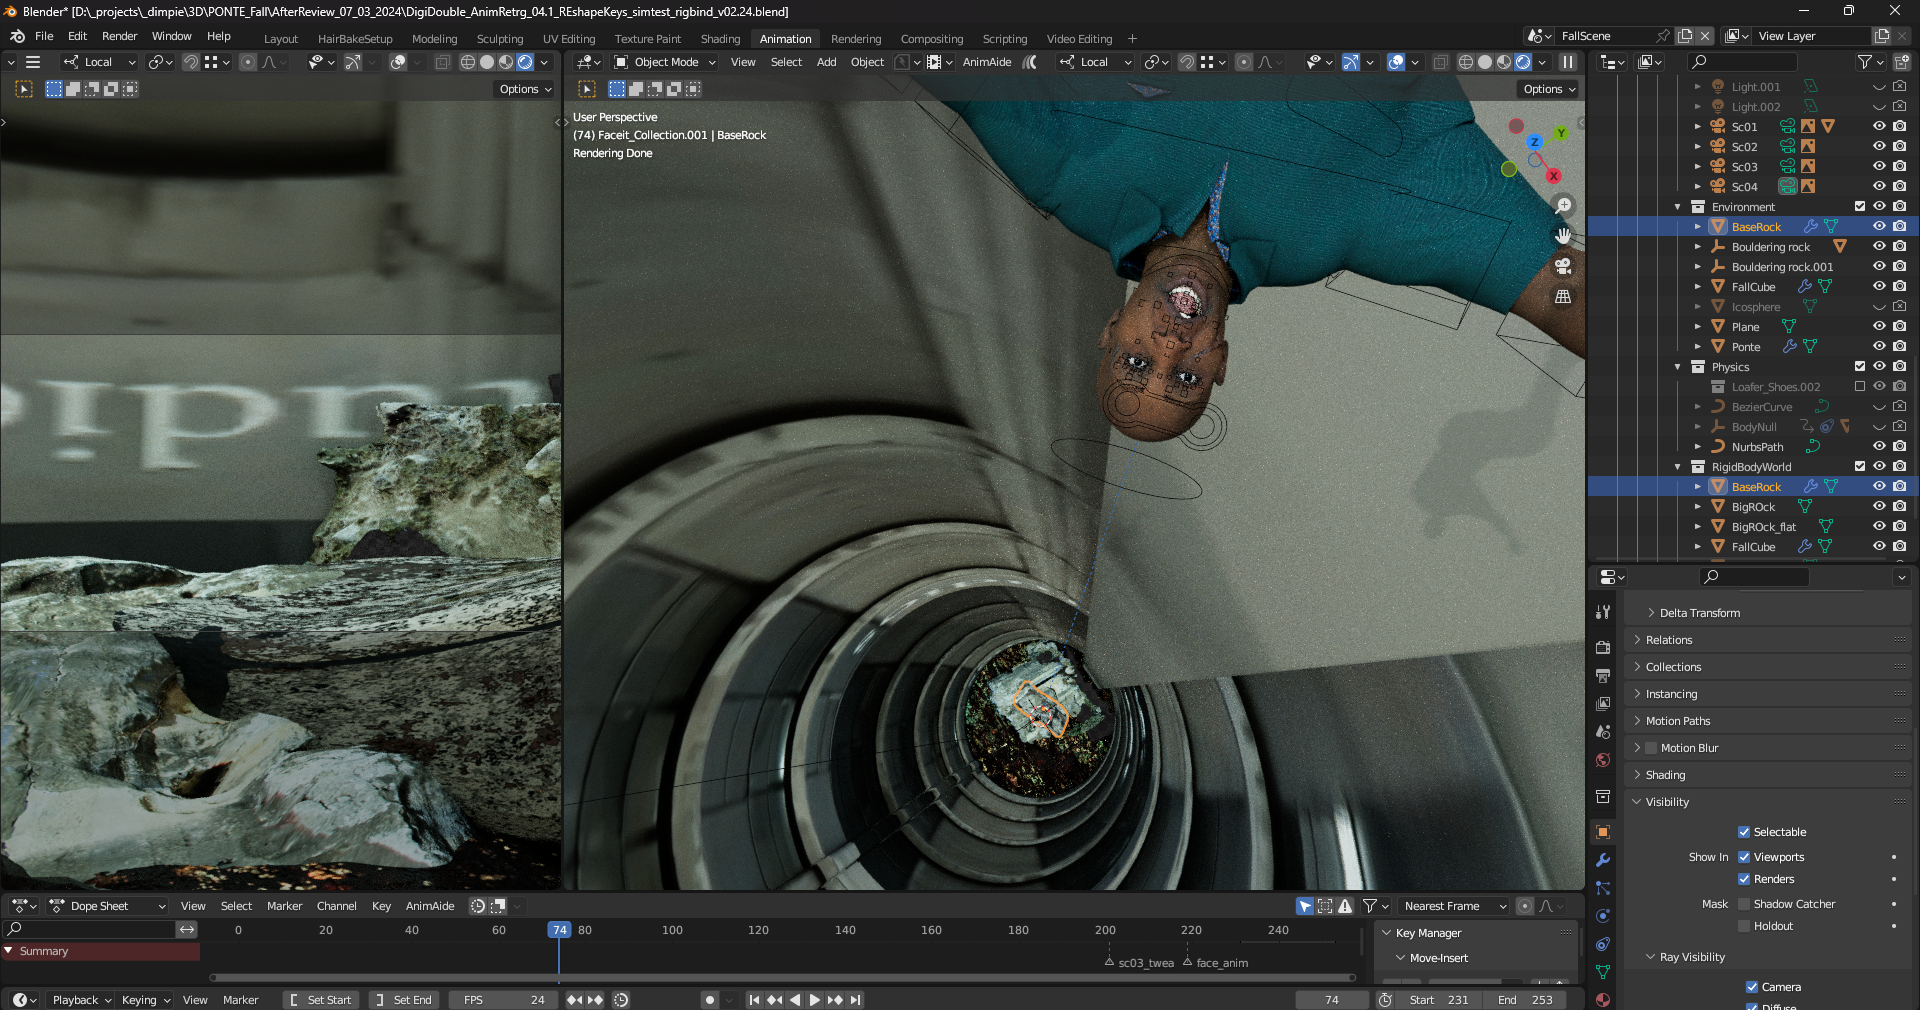
Task: Click the End frame field
Action: (1527, 1000)
